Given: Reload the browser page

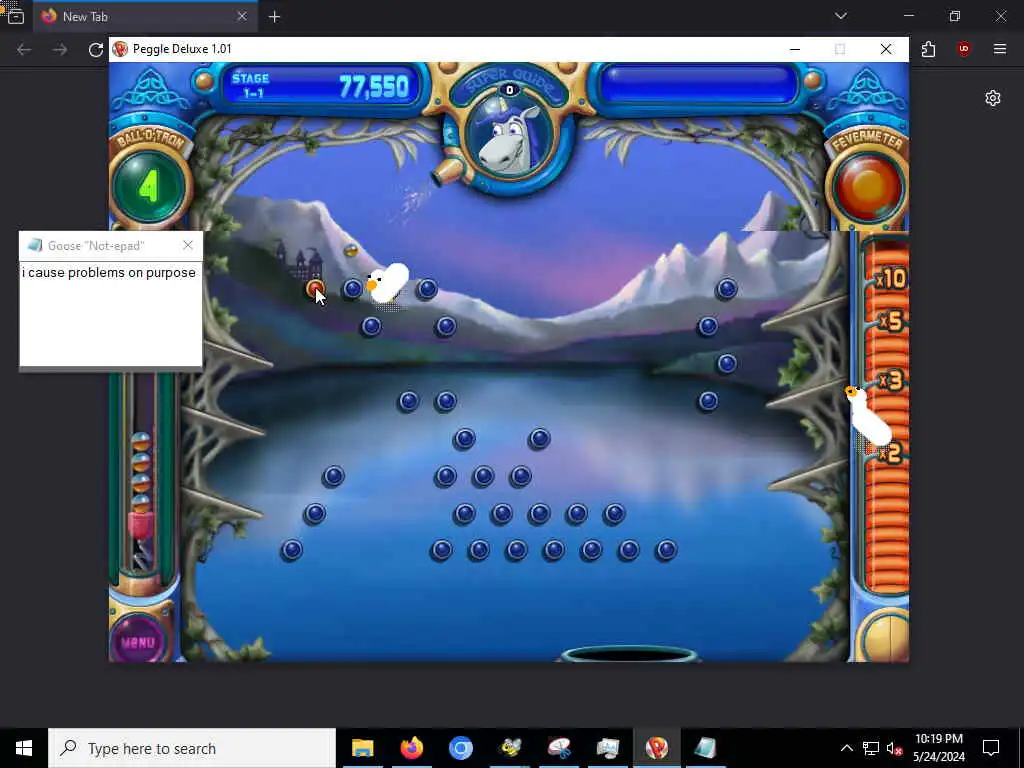Looking at the screenshot, I should pyautogui.click(x=96, y=50).
